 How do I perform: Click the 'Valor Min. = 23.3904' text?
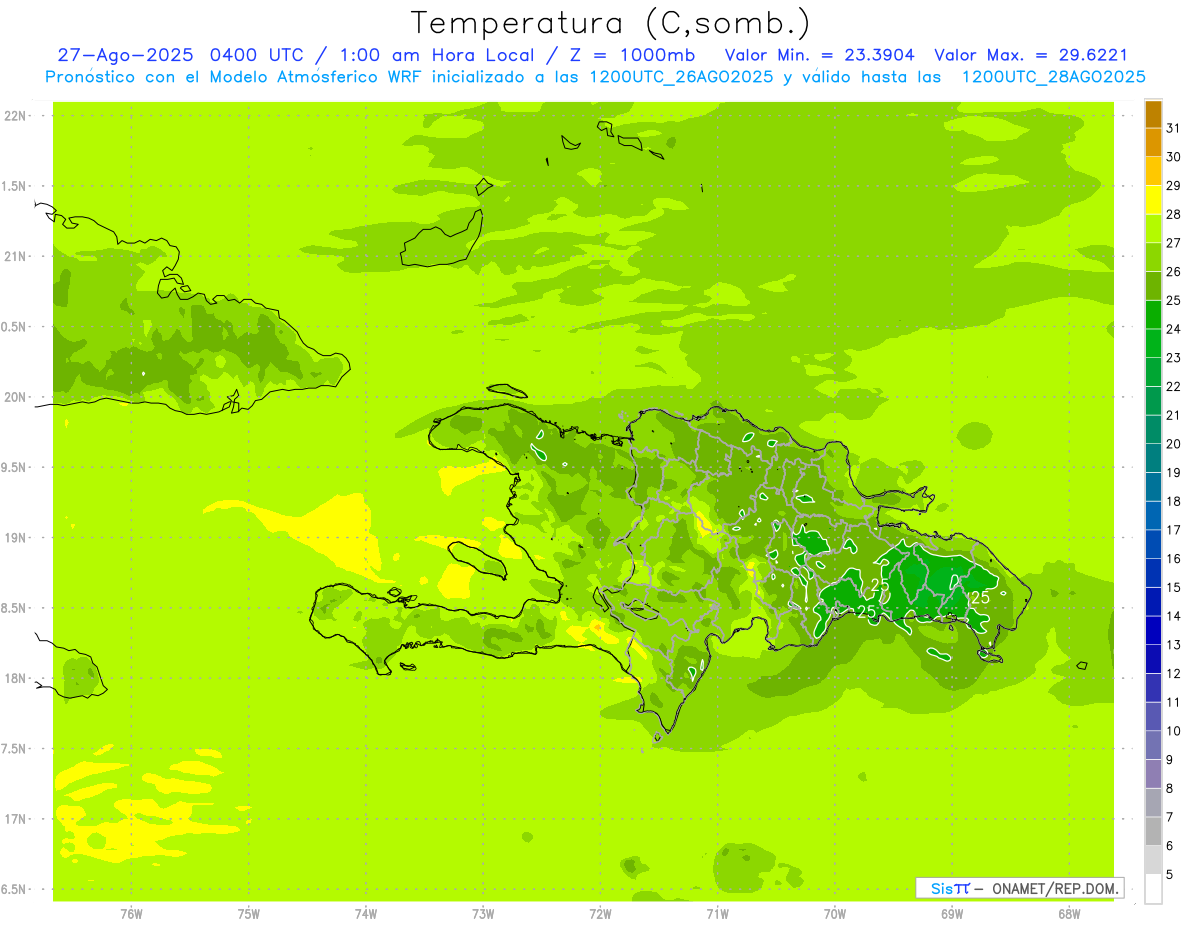819,56
